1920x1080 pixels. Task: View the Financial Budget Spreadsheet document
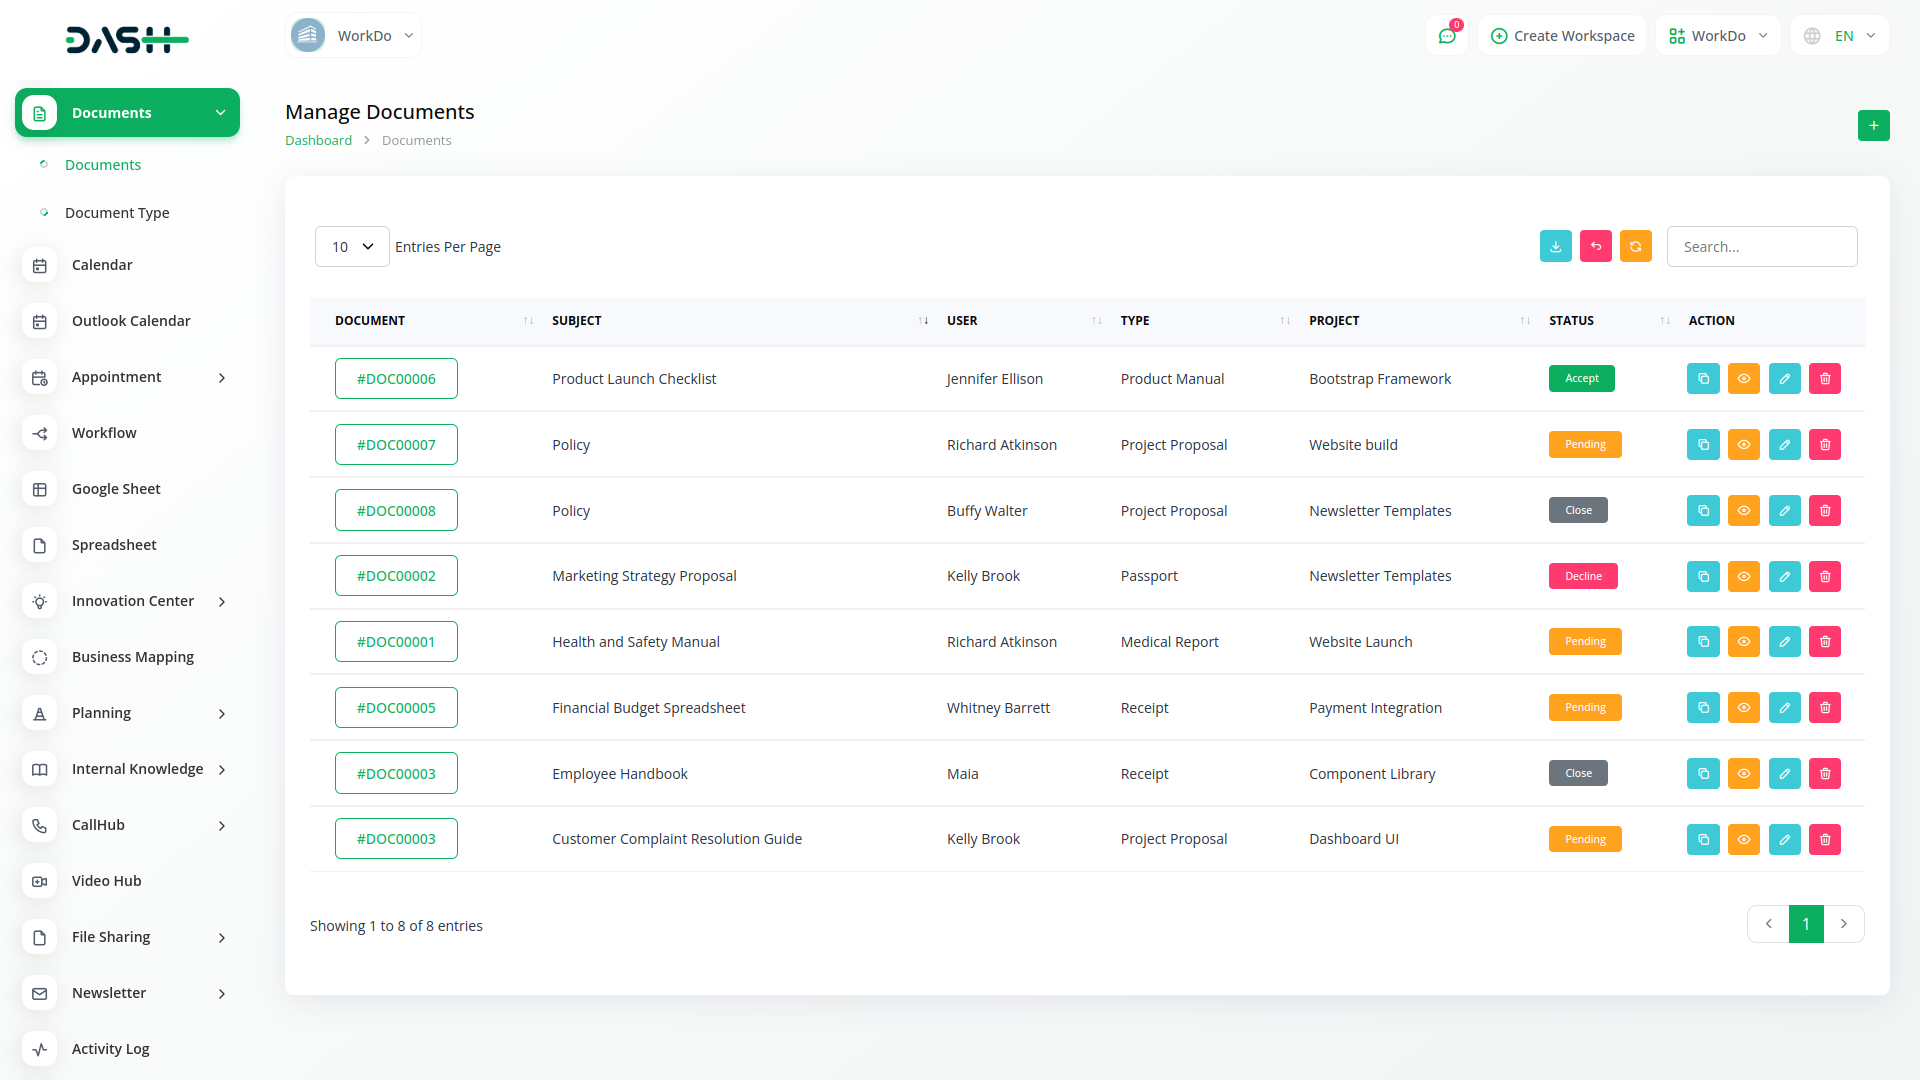(x=1744, y=707)
